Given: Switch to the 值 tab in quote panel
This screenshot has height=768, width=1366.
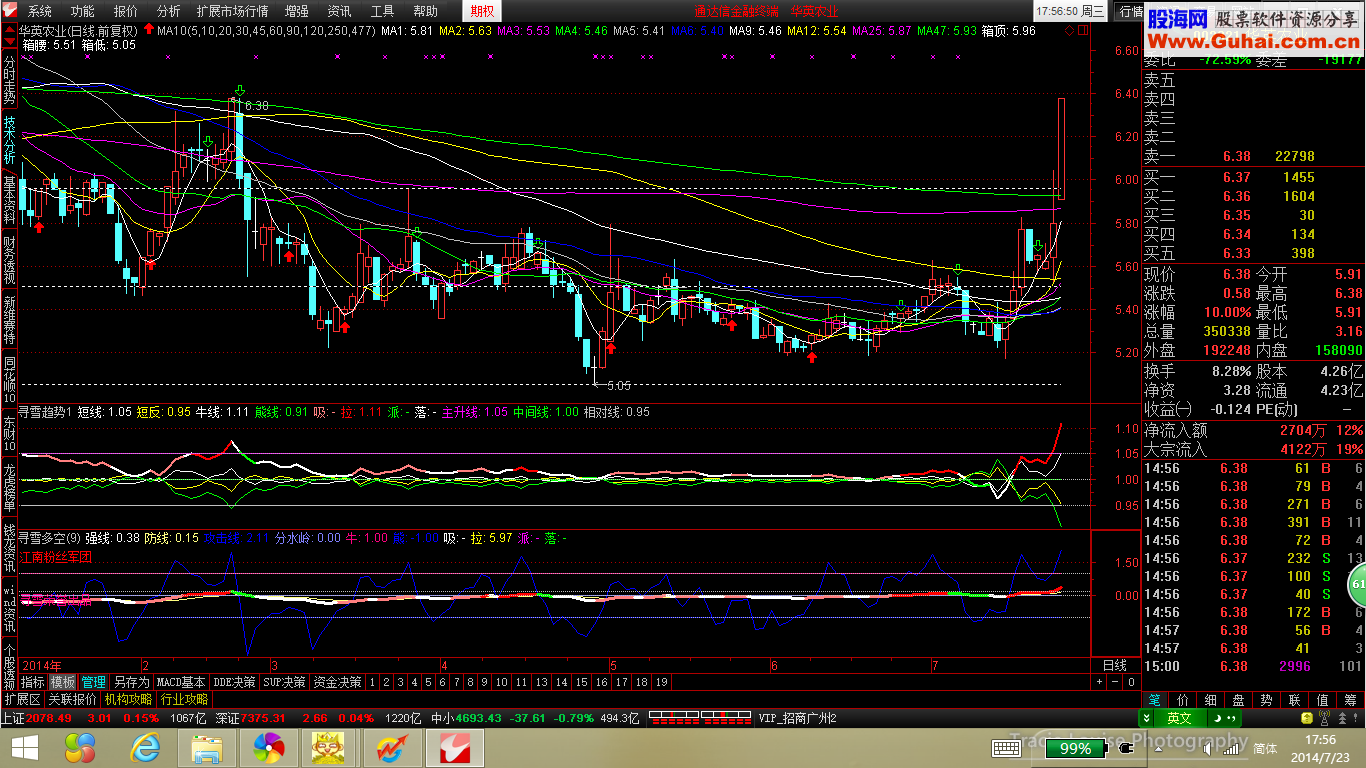Looking at the screenshot, I should click(x=1323, y=699).
